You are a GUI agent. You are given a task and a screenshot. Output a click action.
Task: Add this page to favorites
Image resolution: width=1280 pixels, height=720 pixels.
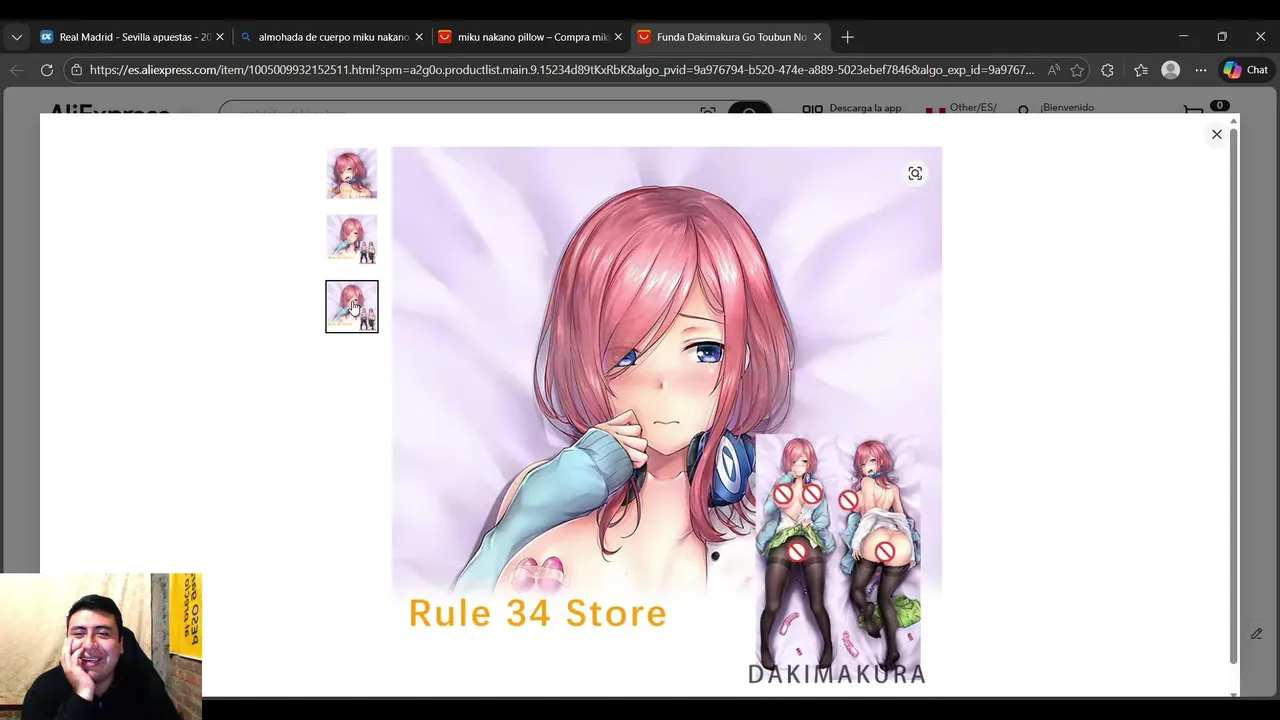tap(1077, 70)
